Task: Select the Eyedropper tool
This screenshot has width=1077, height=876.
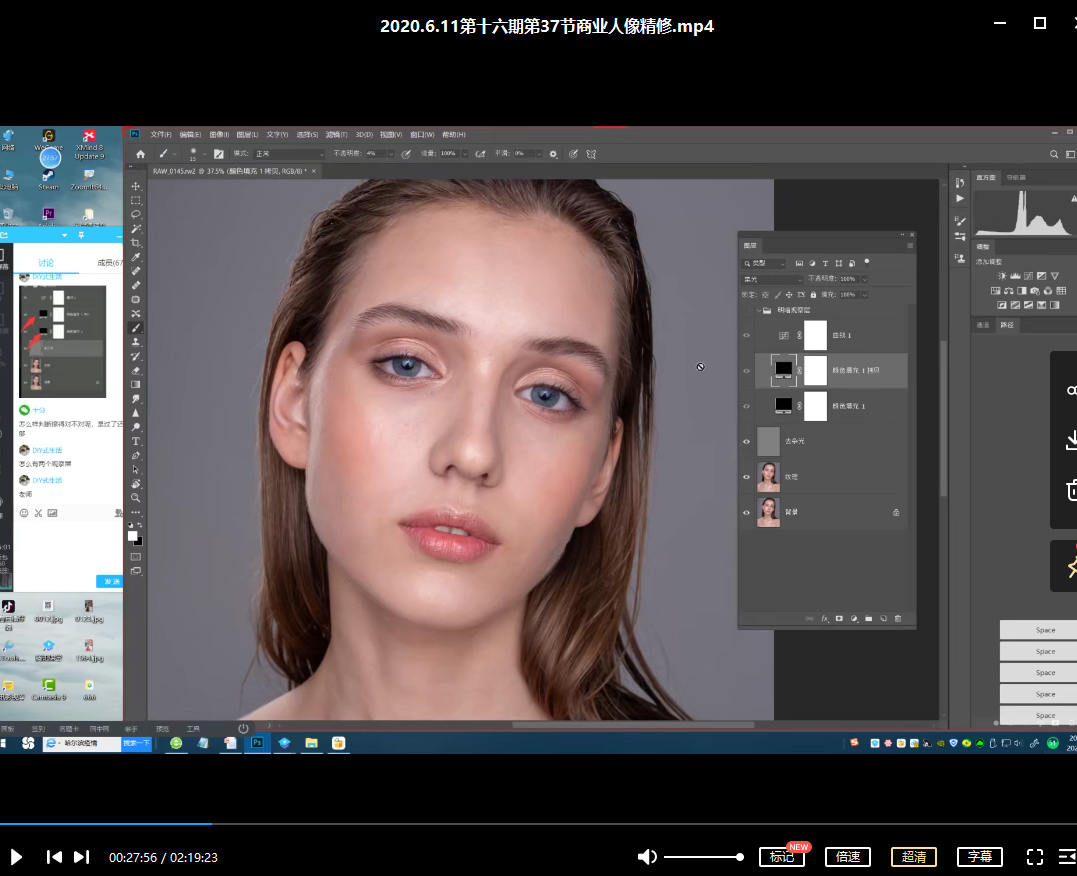Action: coord(136,257)
